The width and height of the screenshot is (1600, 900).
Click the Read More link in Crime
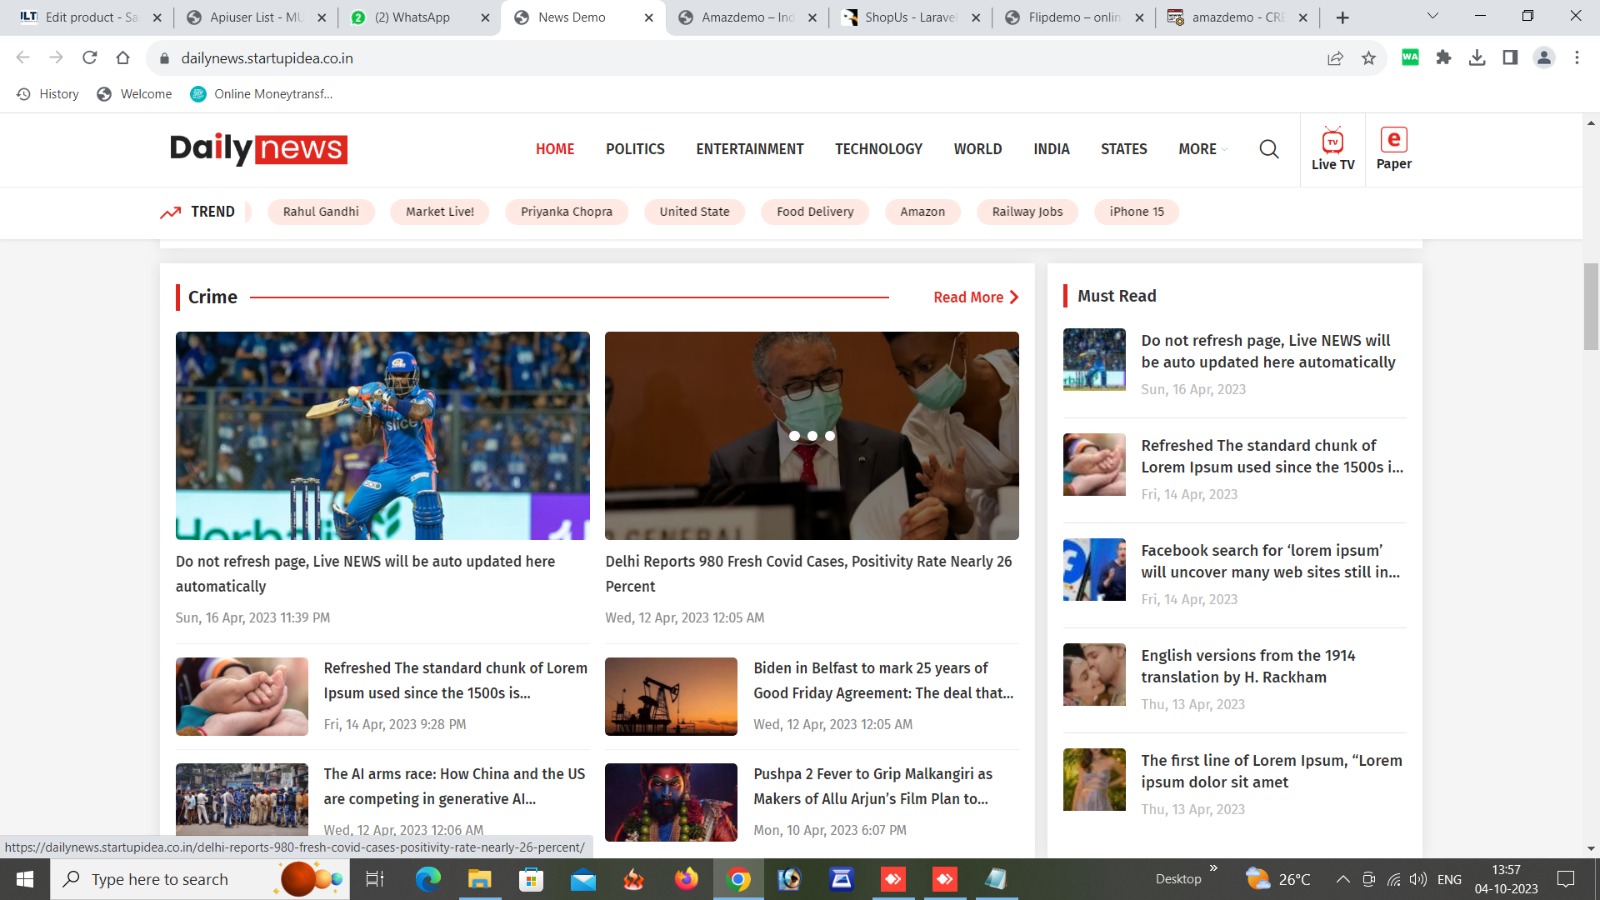point(975,297)
